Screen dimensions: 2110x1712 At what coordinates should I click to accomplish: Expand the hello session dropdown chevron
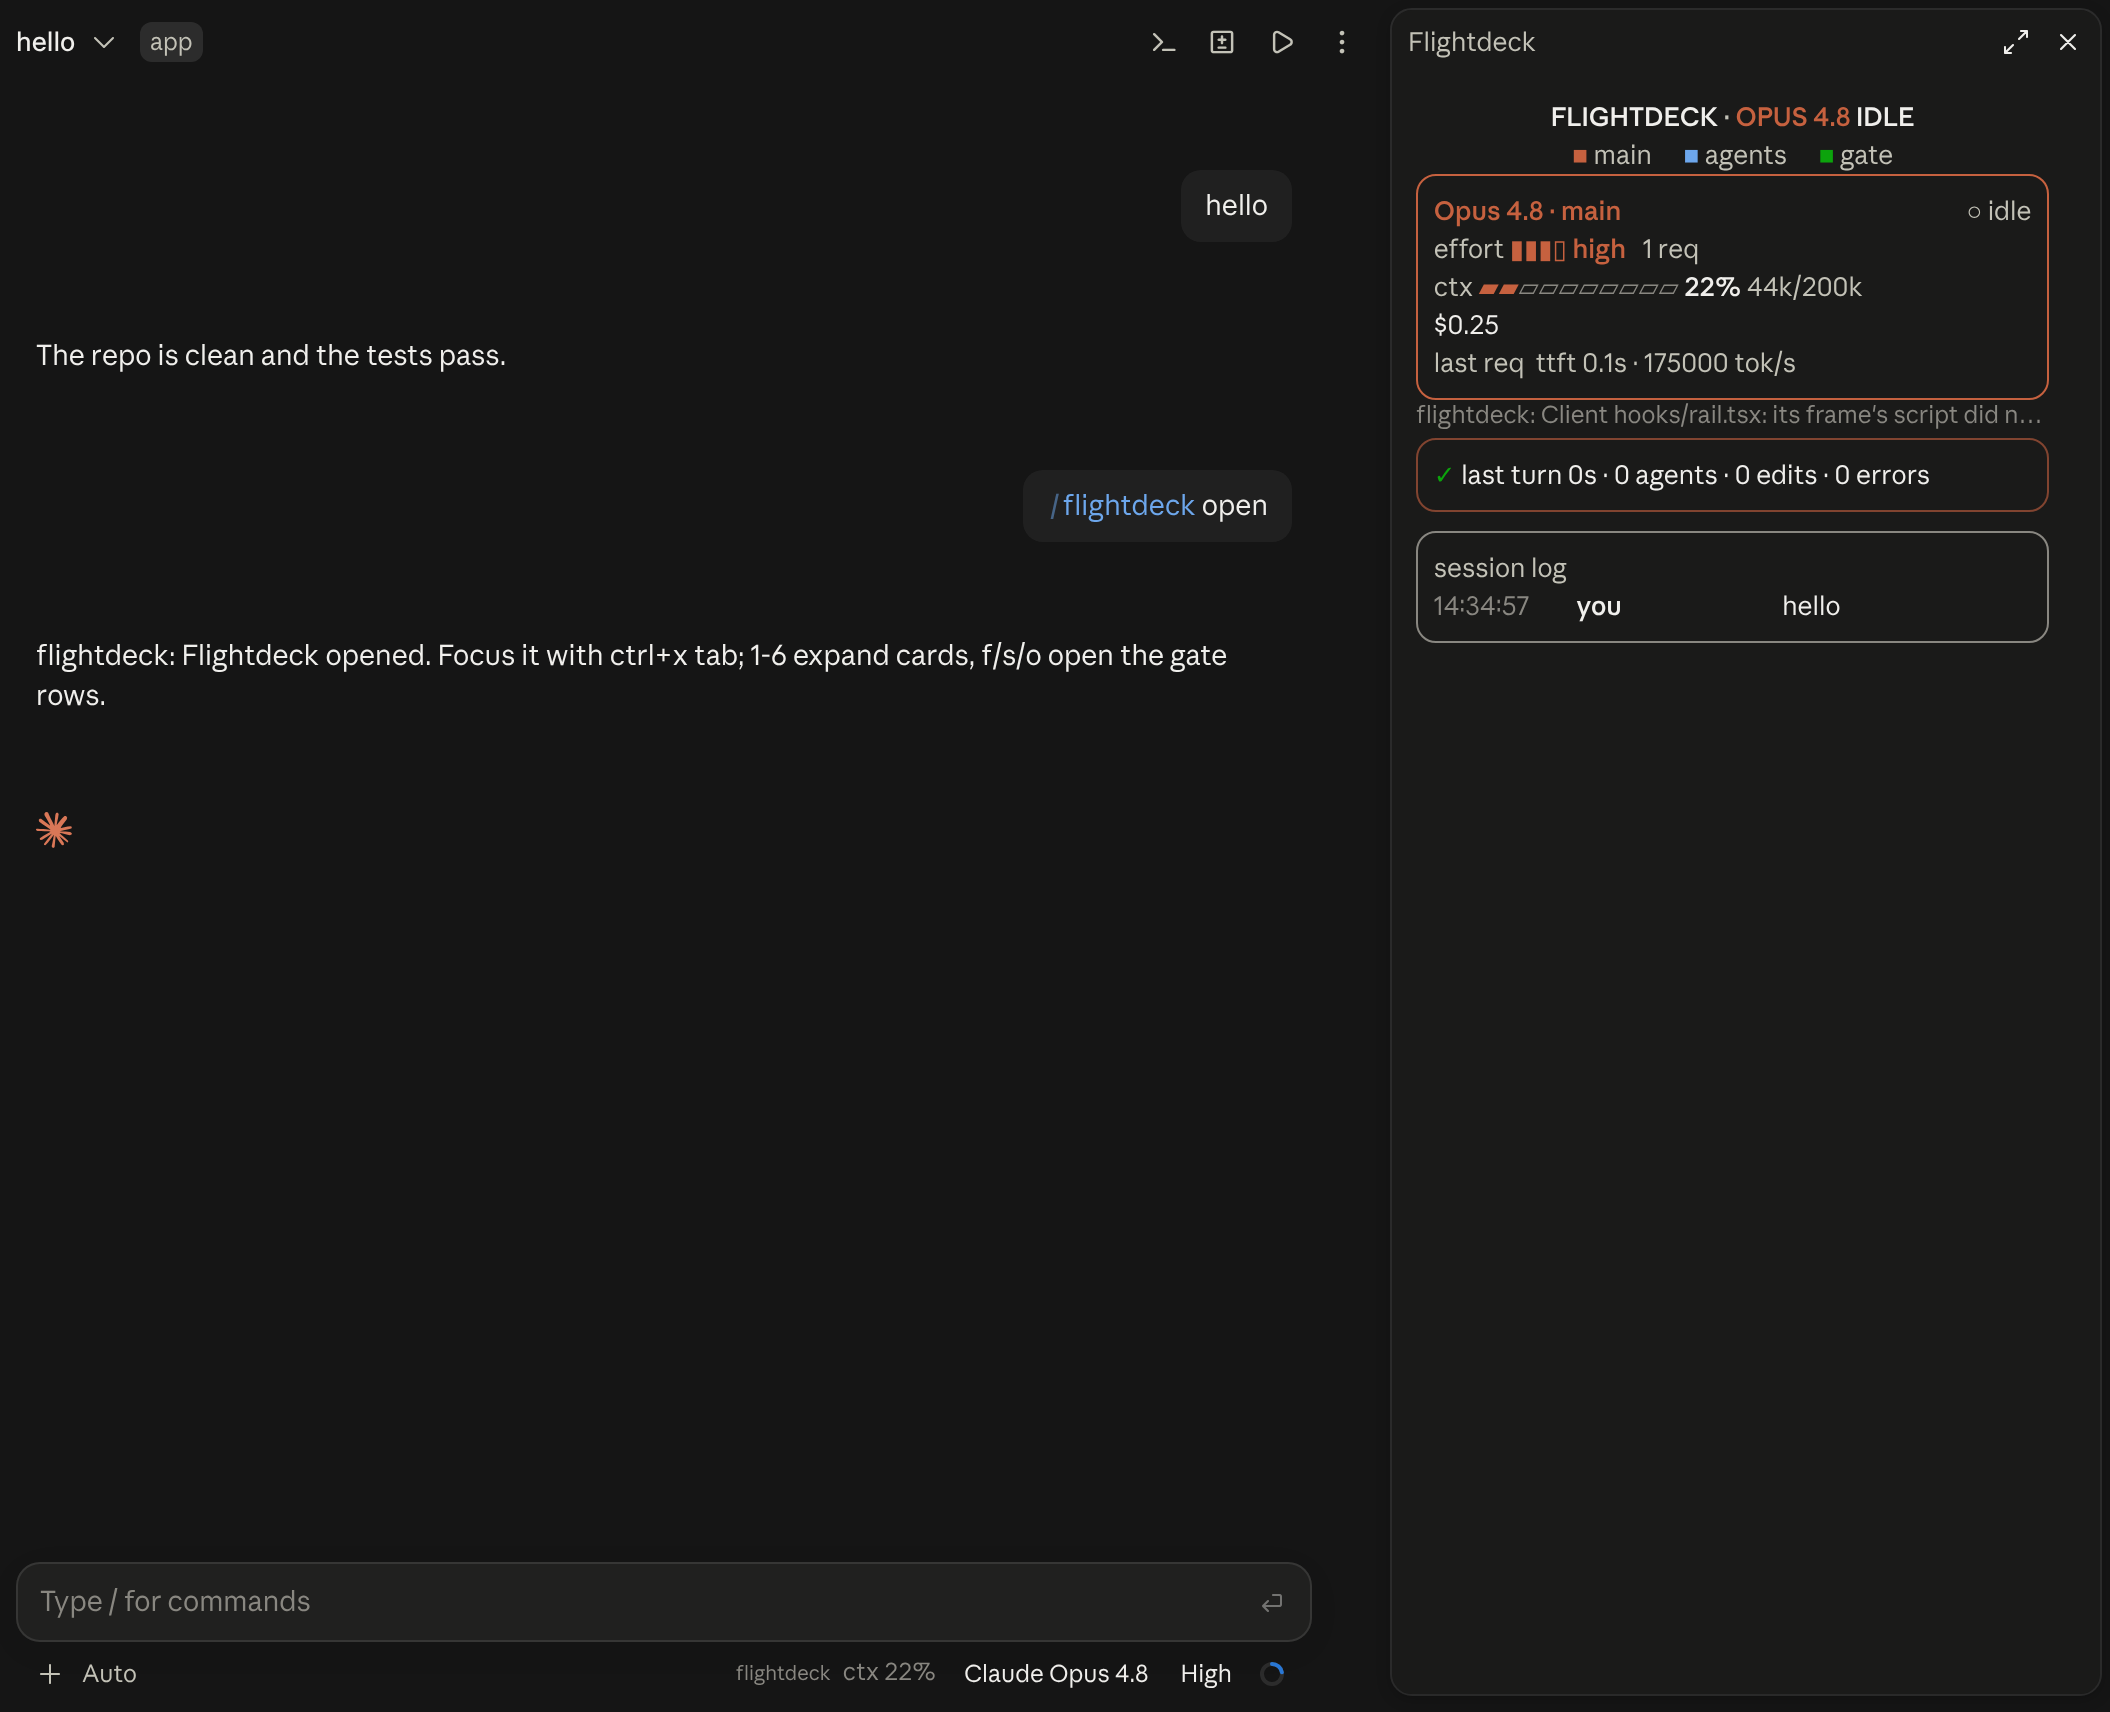[104, 42]
